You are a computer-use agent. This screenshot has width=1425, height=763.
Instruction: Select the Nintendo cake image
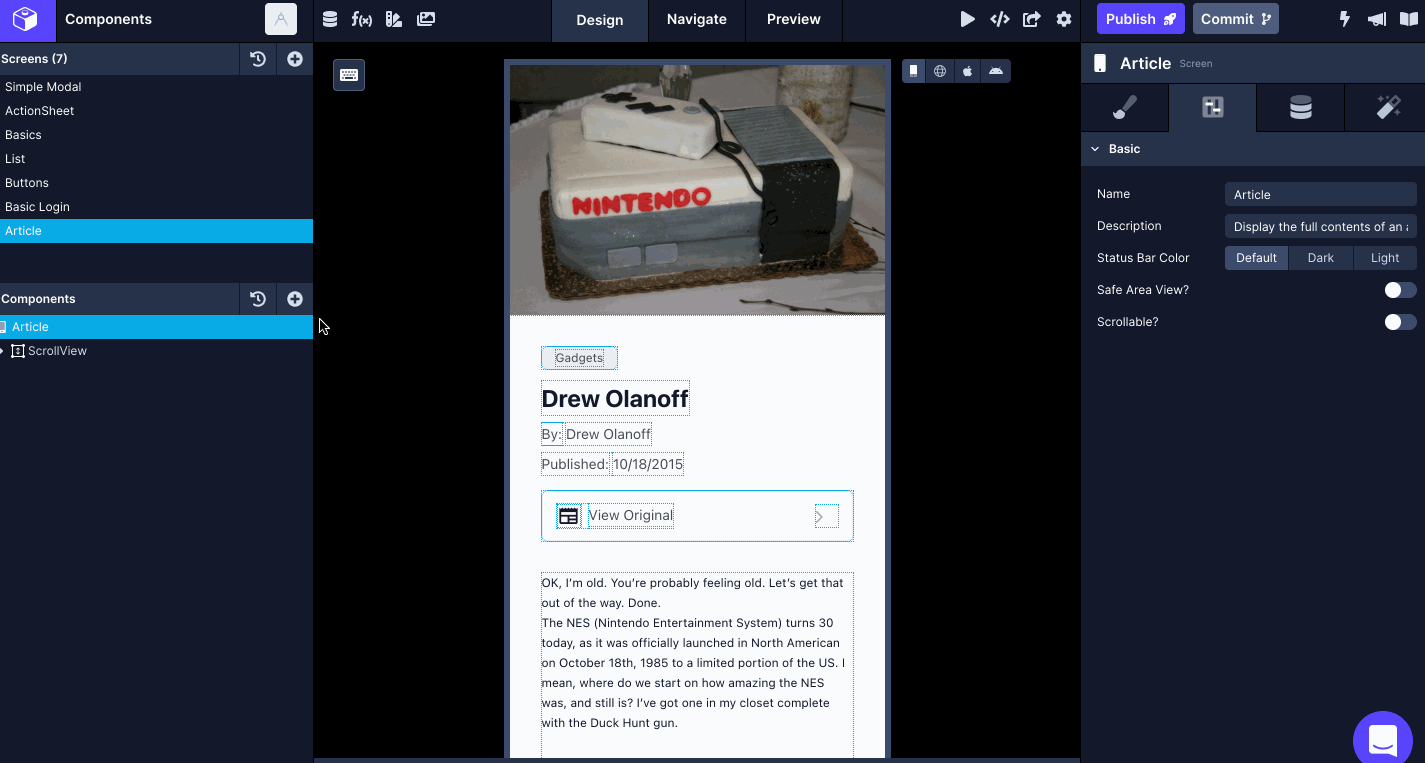(x=697, y=190)
